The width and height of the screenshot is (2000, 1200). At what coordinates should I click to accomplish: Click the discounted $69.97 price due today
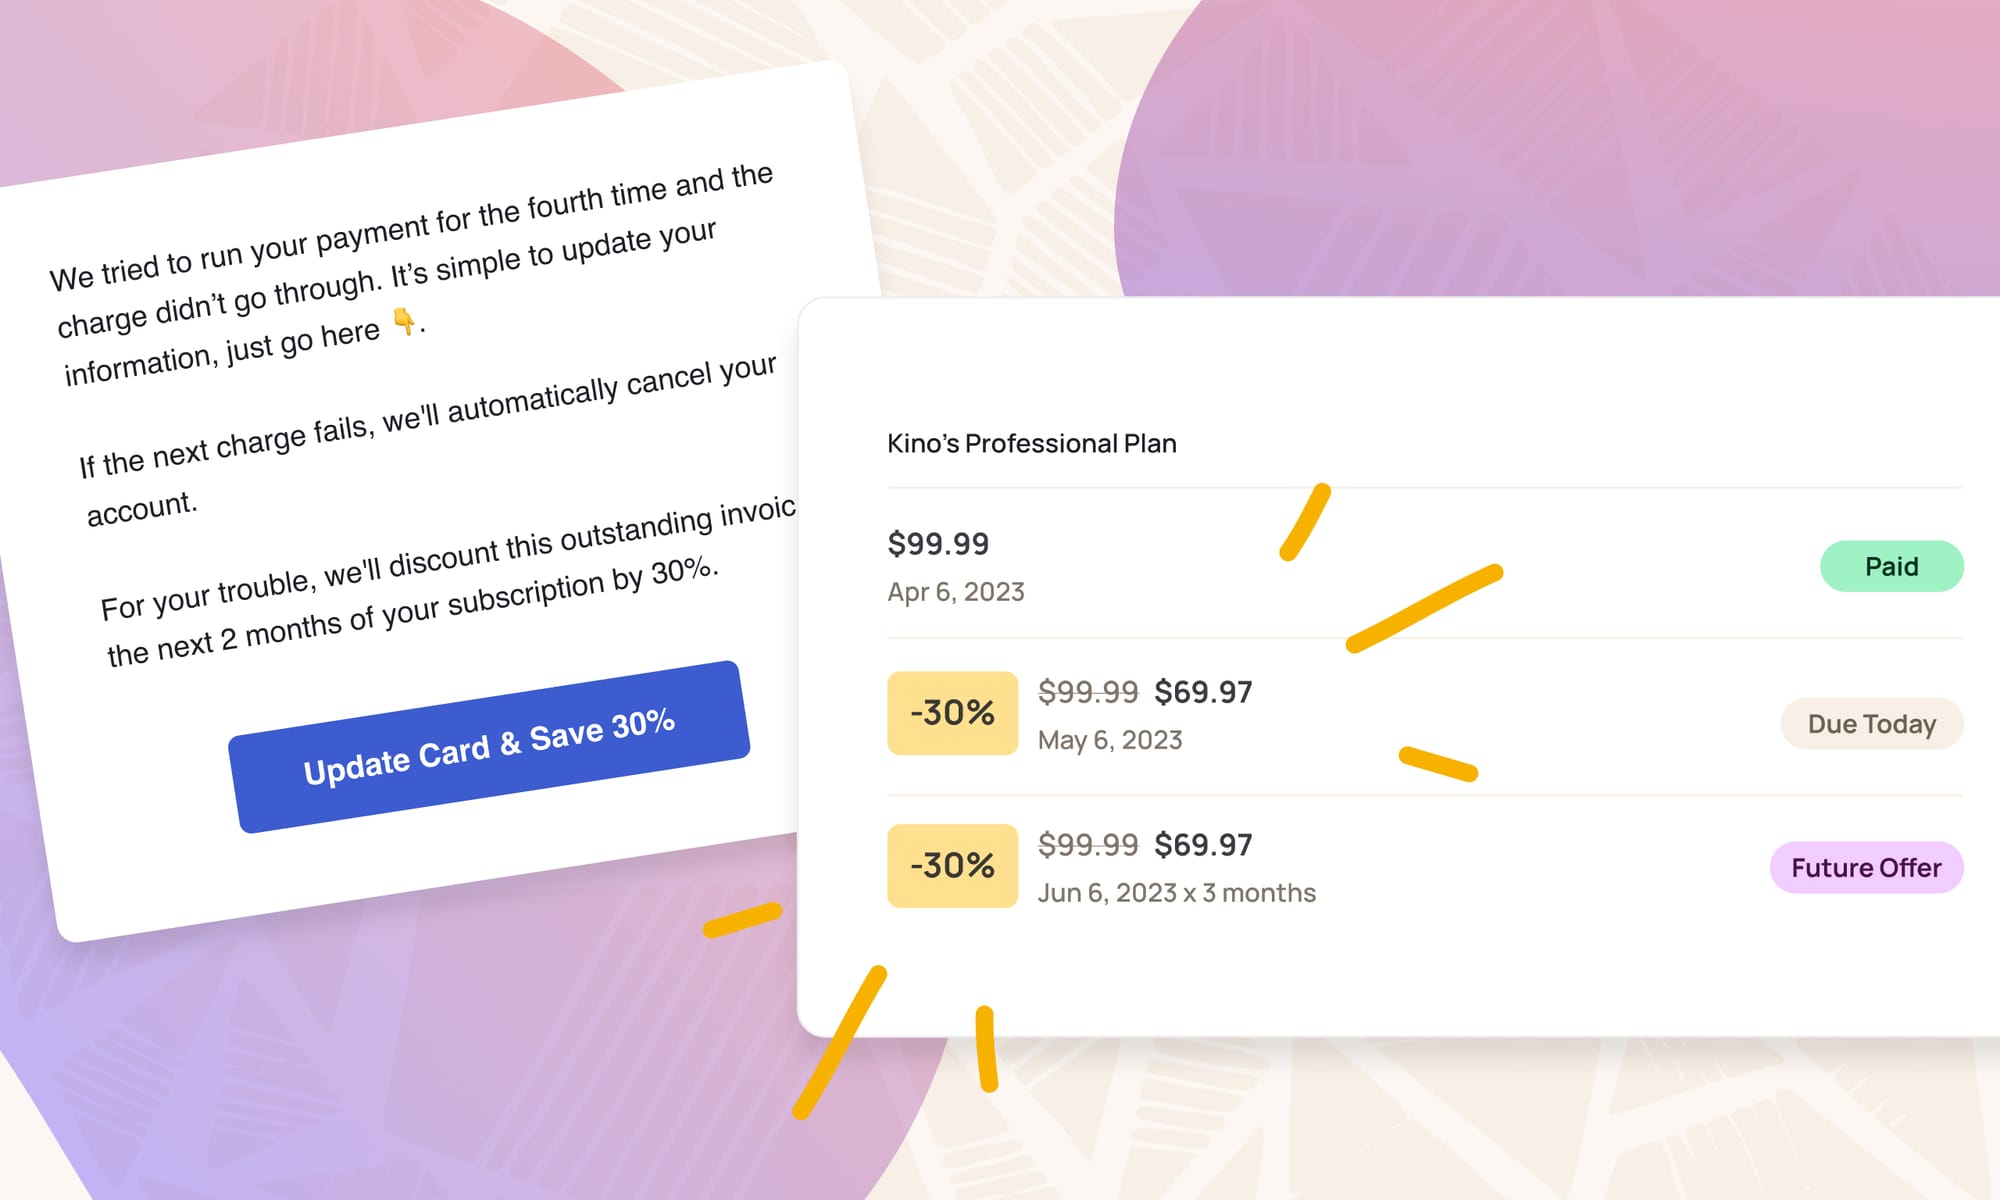[1203, 692]
